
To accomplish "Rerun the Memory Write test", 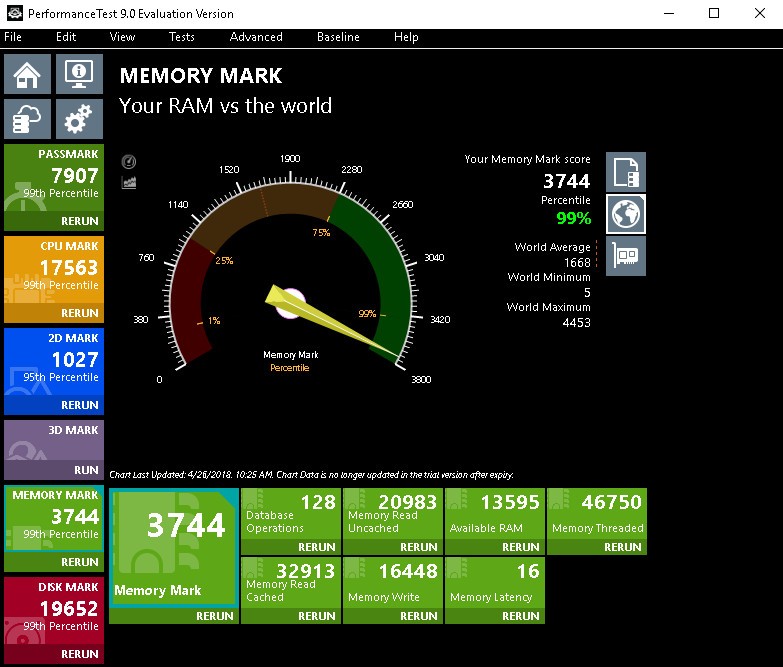I will point(418,616).
